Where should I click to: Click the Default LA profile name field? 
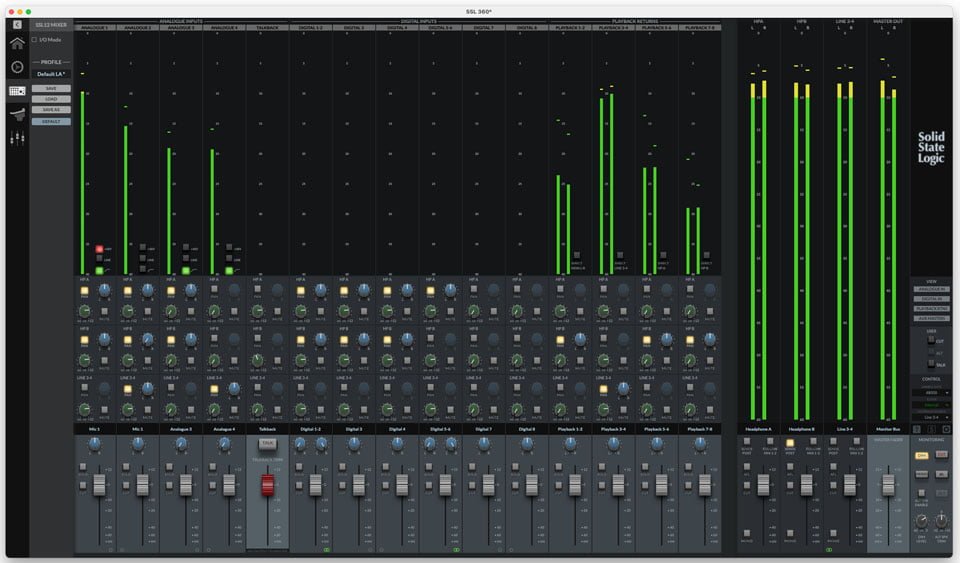[x=51, y=74]
